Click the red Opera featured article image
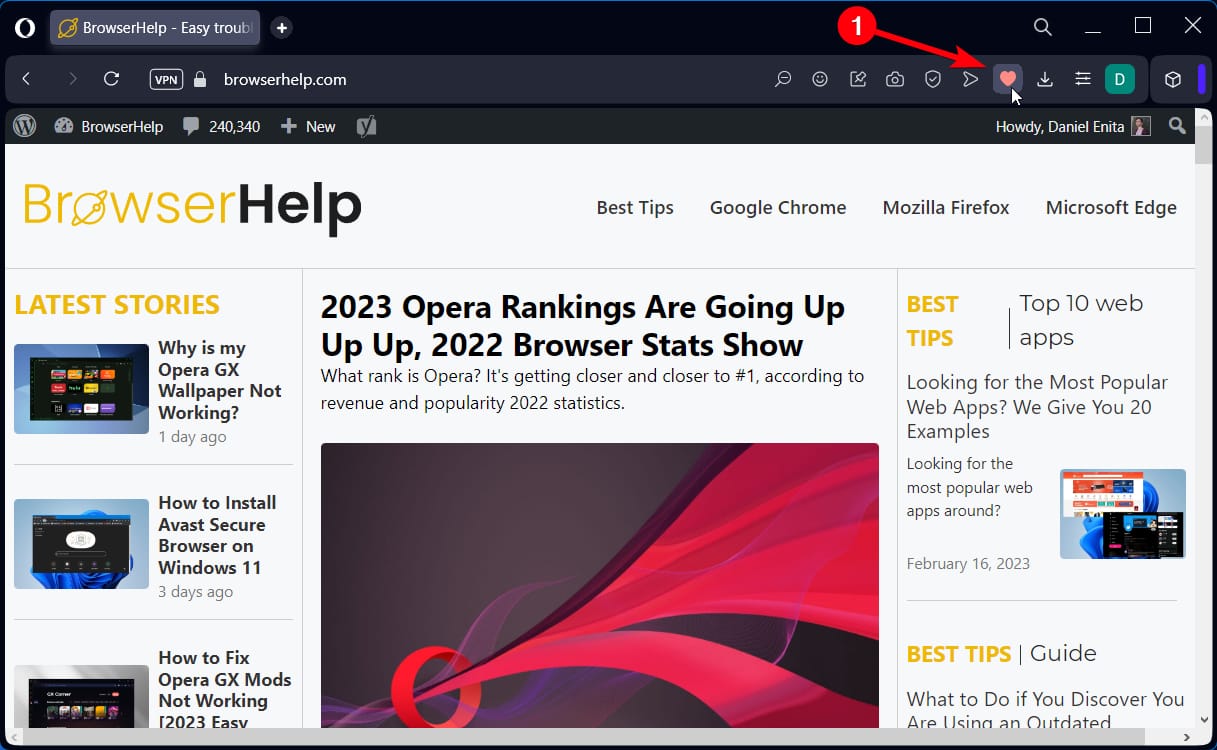1217x750 pixels. 600,585
